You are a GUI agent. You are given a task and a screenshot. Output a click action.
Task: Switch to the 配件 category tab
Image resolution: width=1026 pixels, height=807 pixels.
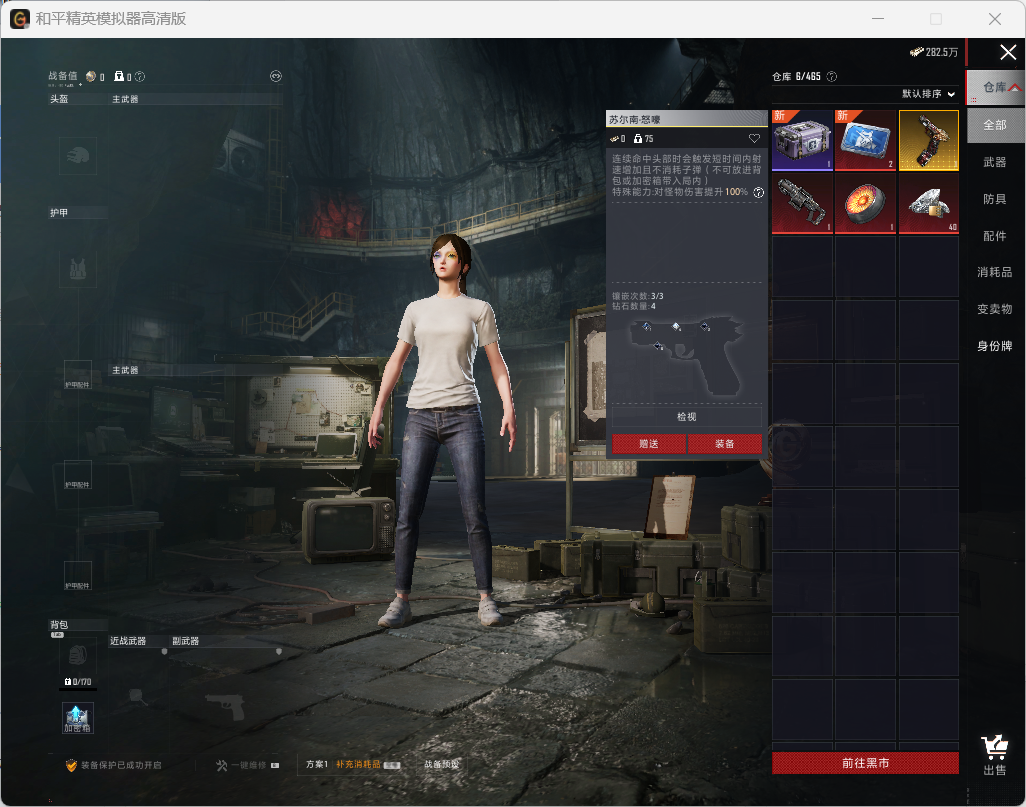pyautogui.click(x=995, y=236)
